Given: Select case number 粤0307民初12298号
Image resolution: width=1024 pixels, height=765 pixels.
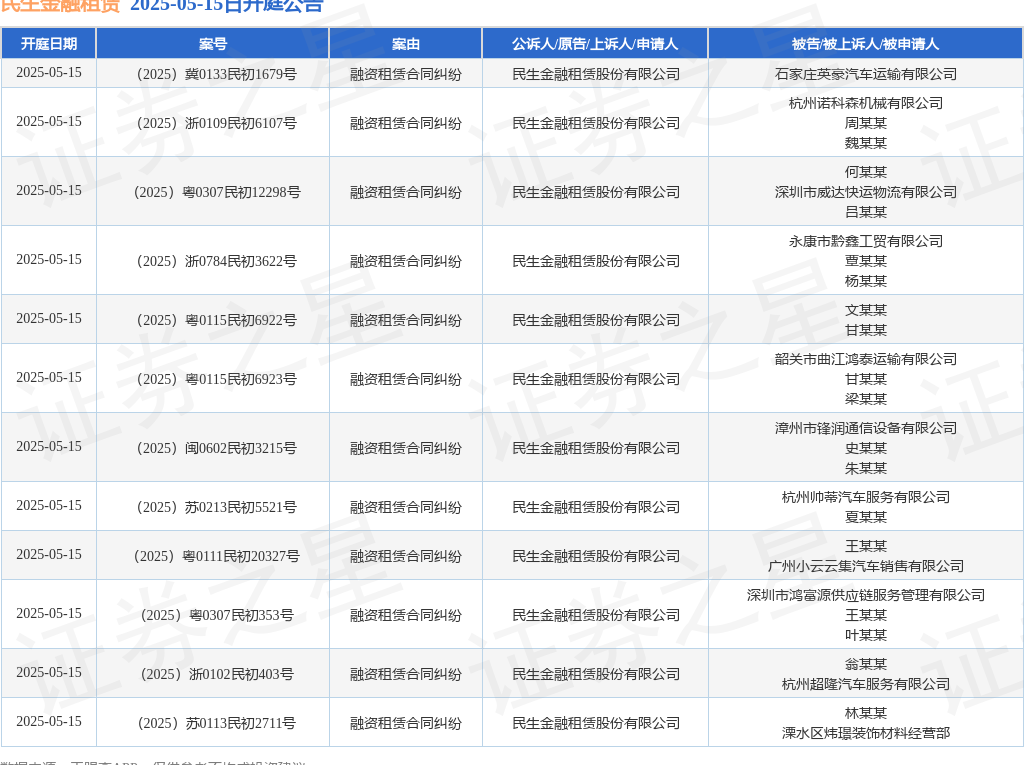Looking at the screenshot, I should point(241,193).
